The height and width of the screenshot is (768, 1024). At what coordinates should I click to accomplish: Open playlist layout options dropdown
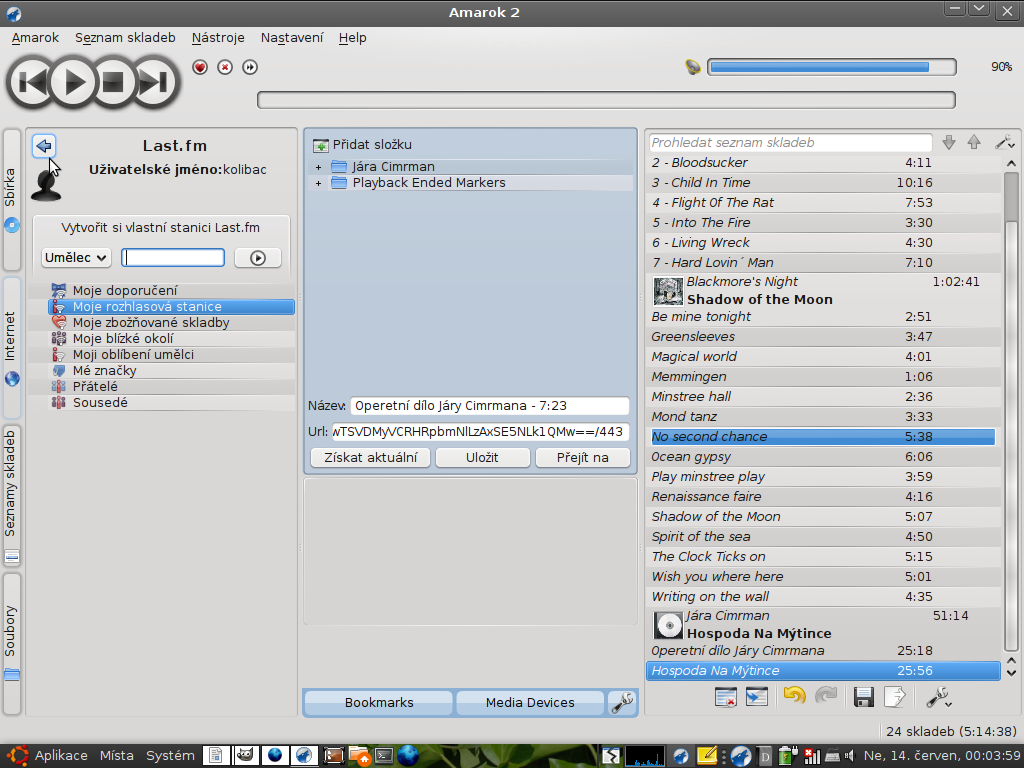[x=938, y=697]
